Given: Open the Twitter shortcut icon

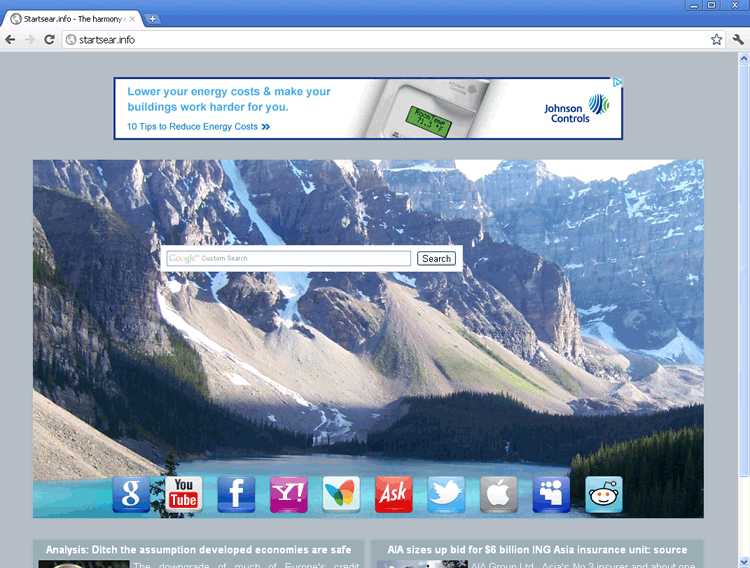Looking at the screenshot, I should [446, 494].
